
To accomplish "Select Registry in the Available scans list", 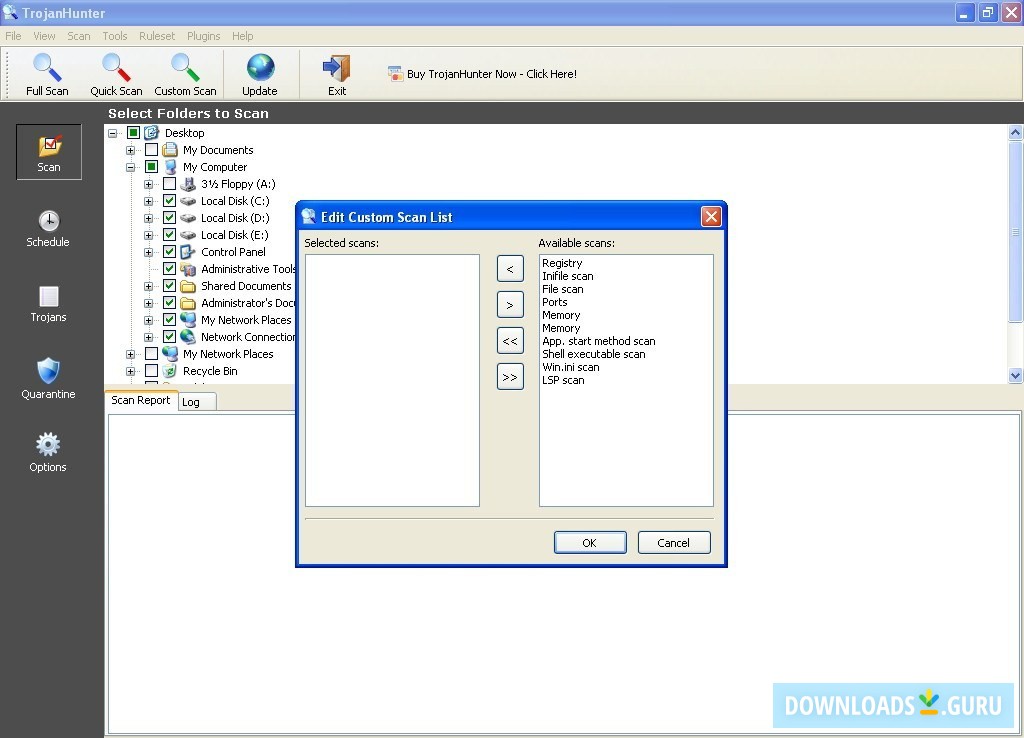I will point(562,263).
